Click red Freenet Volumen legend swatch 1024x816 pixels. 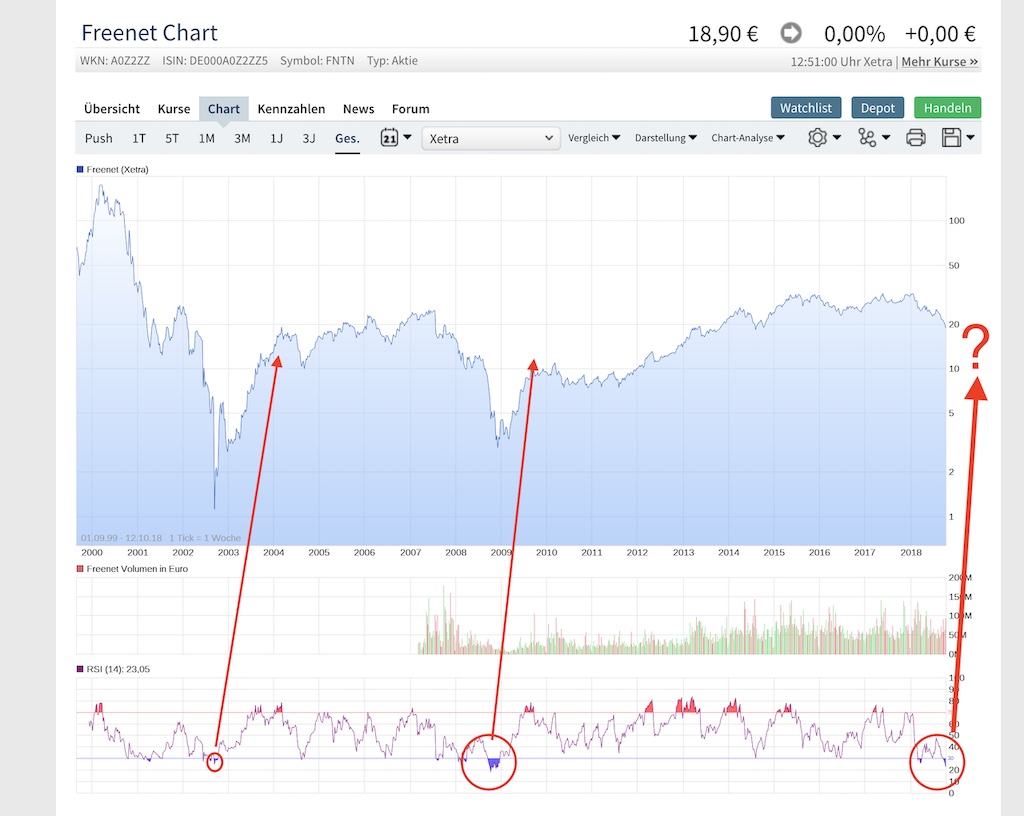(80, 569)
